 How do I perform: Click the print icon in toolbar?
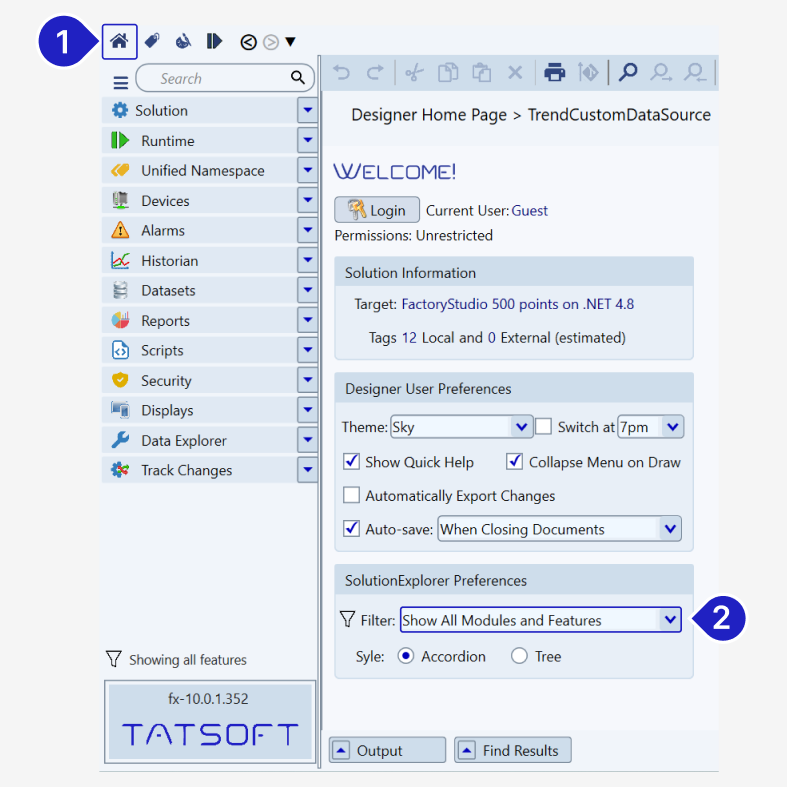click(x=554, y=72)
